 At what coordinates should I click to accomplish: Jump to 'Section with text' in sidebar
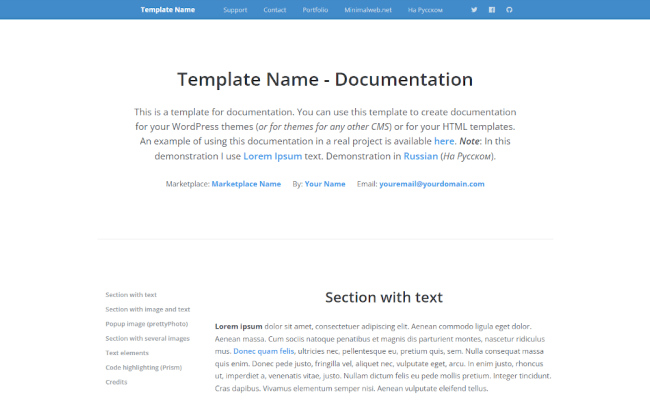point(131,295)
